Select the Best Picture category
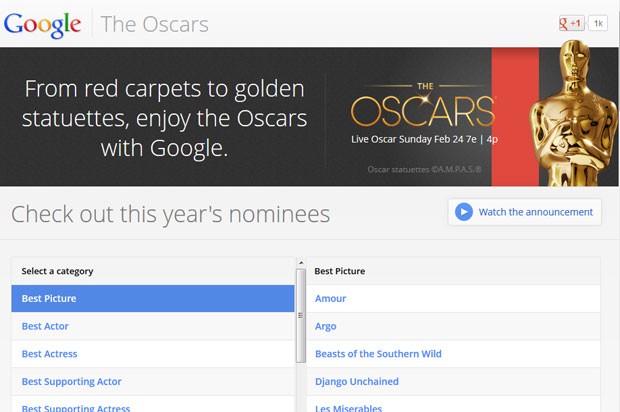Screen dimensions: 620x412 (153, 299)
